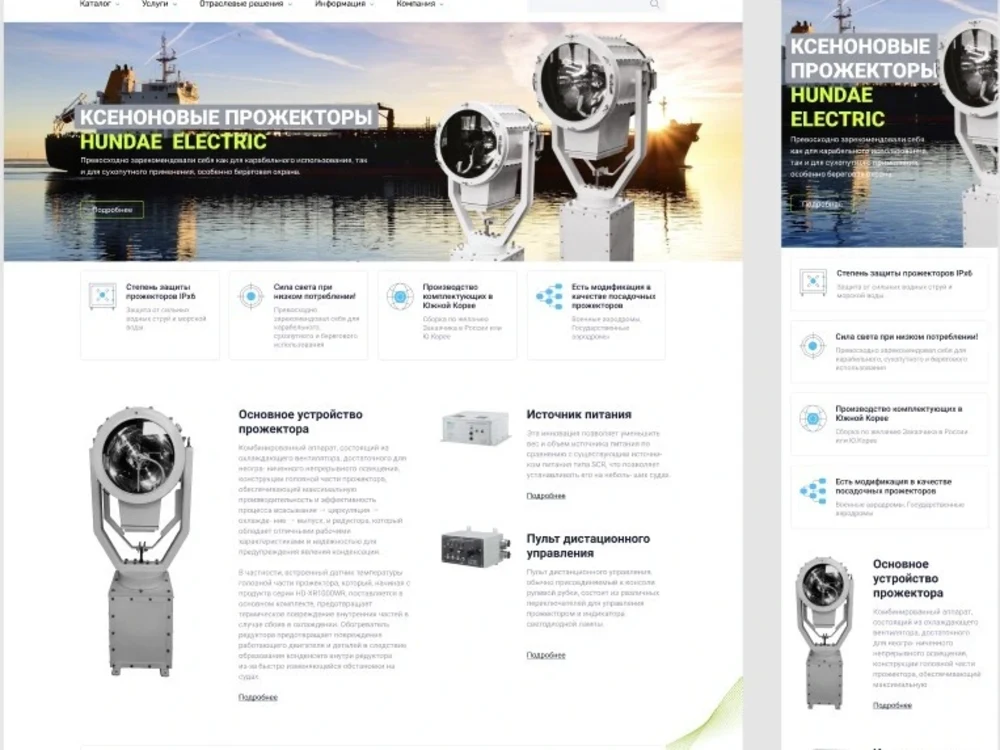Click the remote control panel image
This screenshot has height=750, width=1000.
tap(476, 547)
